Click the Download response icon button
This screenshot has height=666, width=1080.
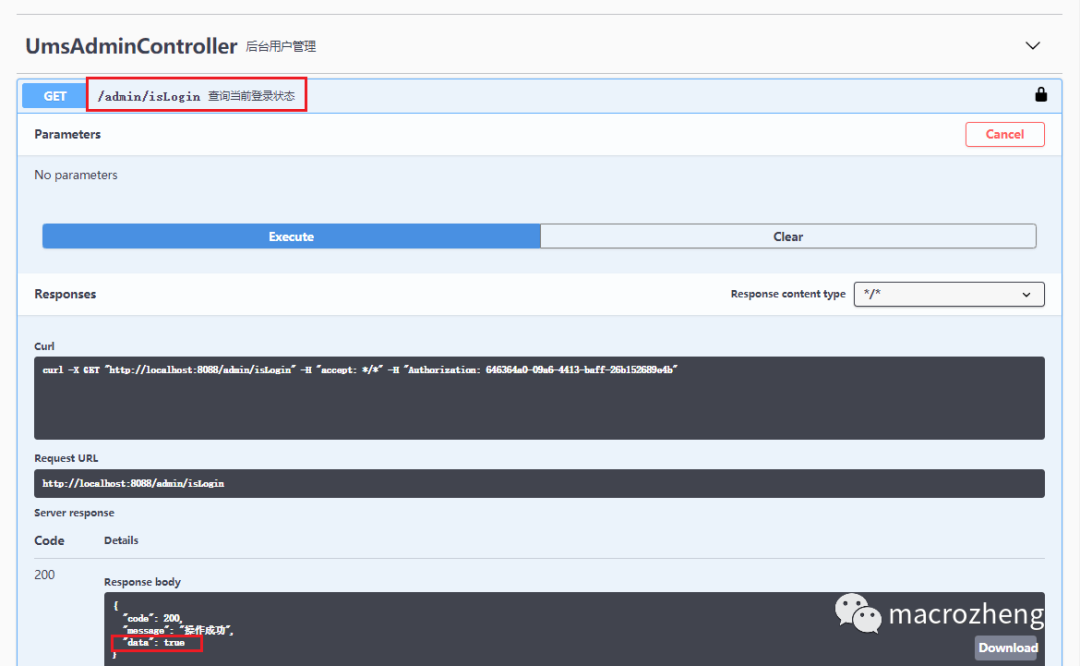point(1006,648)
